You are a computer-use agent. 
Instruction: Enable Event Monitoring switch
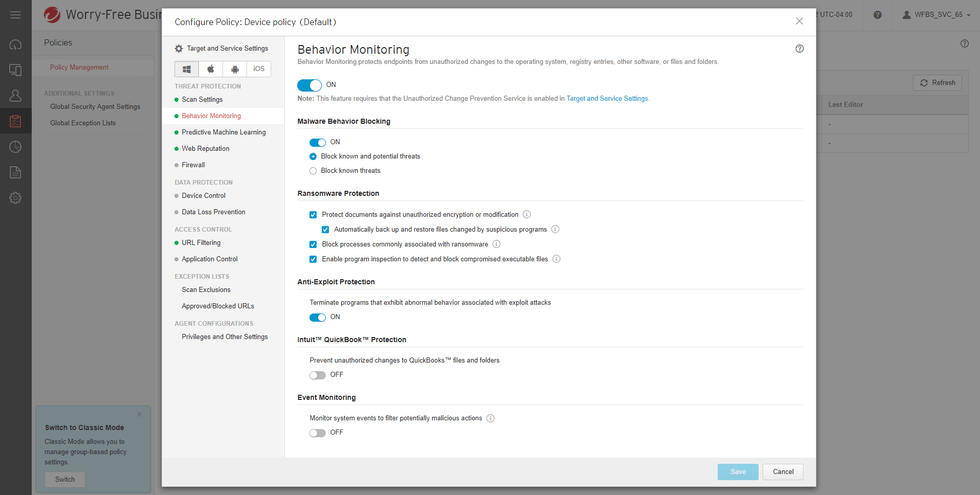tap(318, 432)
